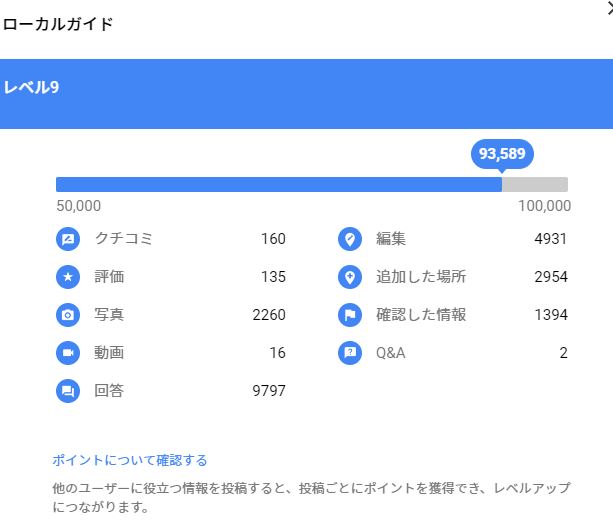Click the 追加した場所 count 2954

551,277
